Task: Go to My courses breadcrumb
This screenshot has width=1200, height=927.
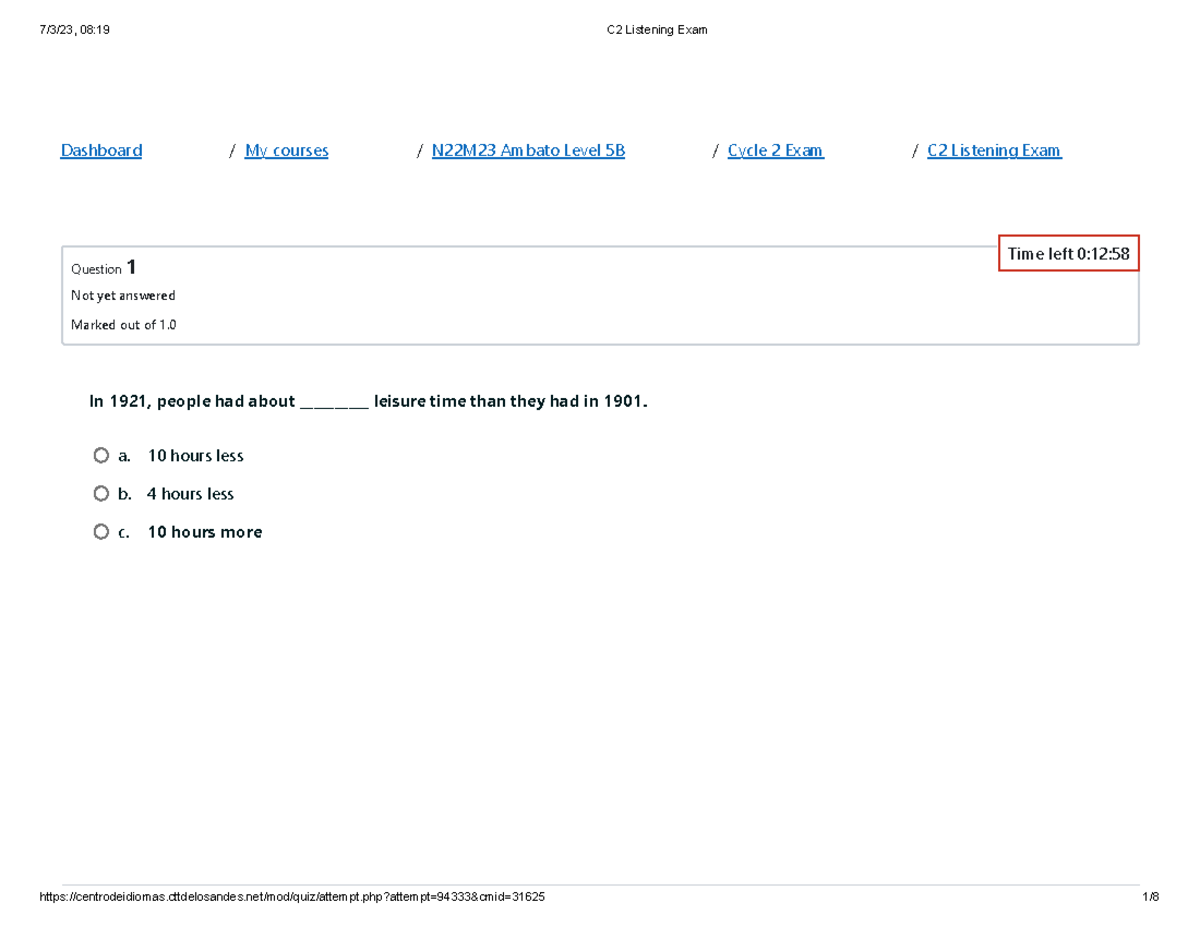Action: (x=286, y=151)
